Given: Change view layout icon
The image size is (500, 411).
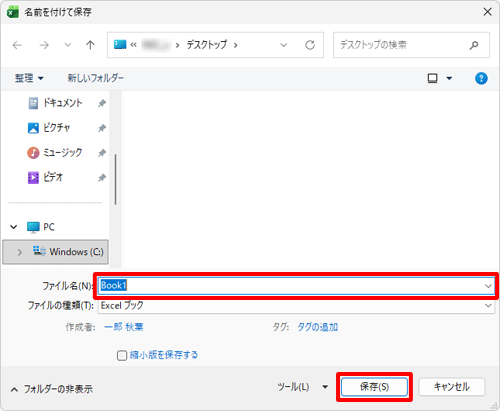Looking at the screenshot, I should pyautogui.click(x=433, y=78).
